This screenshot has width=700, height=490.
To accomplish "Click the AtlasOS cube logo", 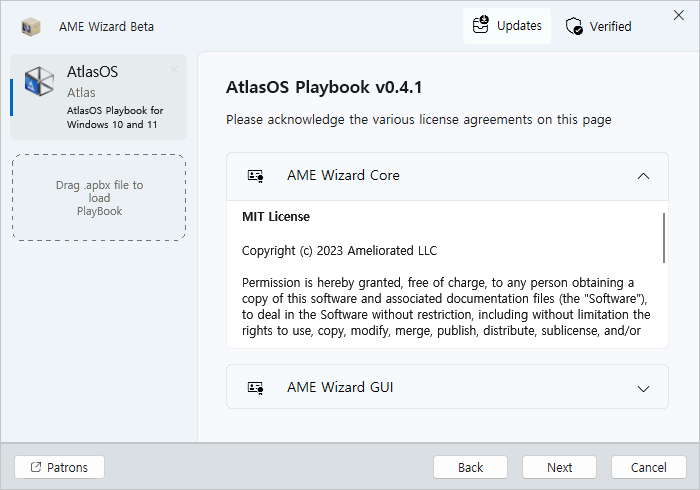I will [39, 81].
